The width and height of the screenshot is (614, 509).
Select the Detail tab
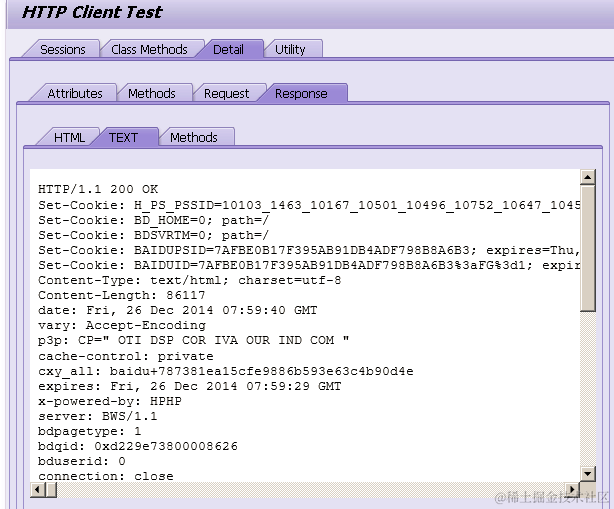[x=228, y=49]
